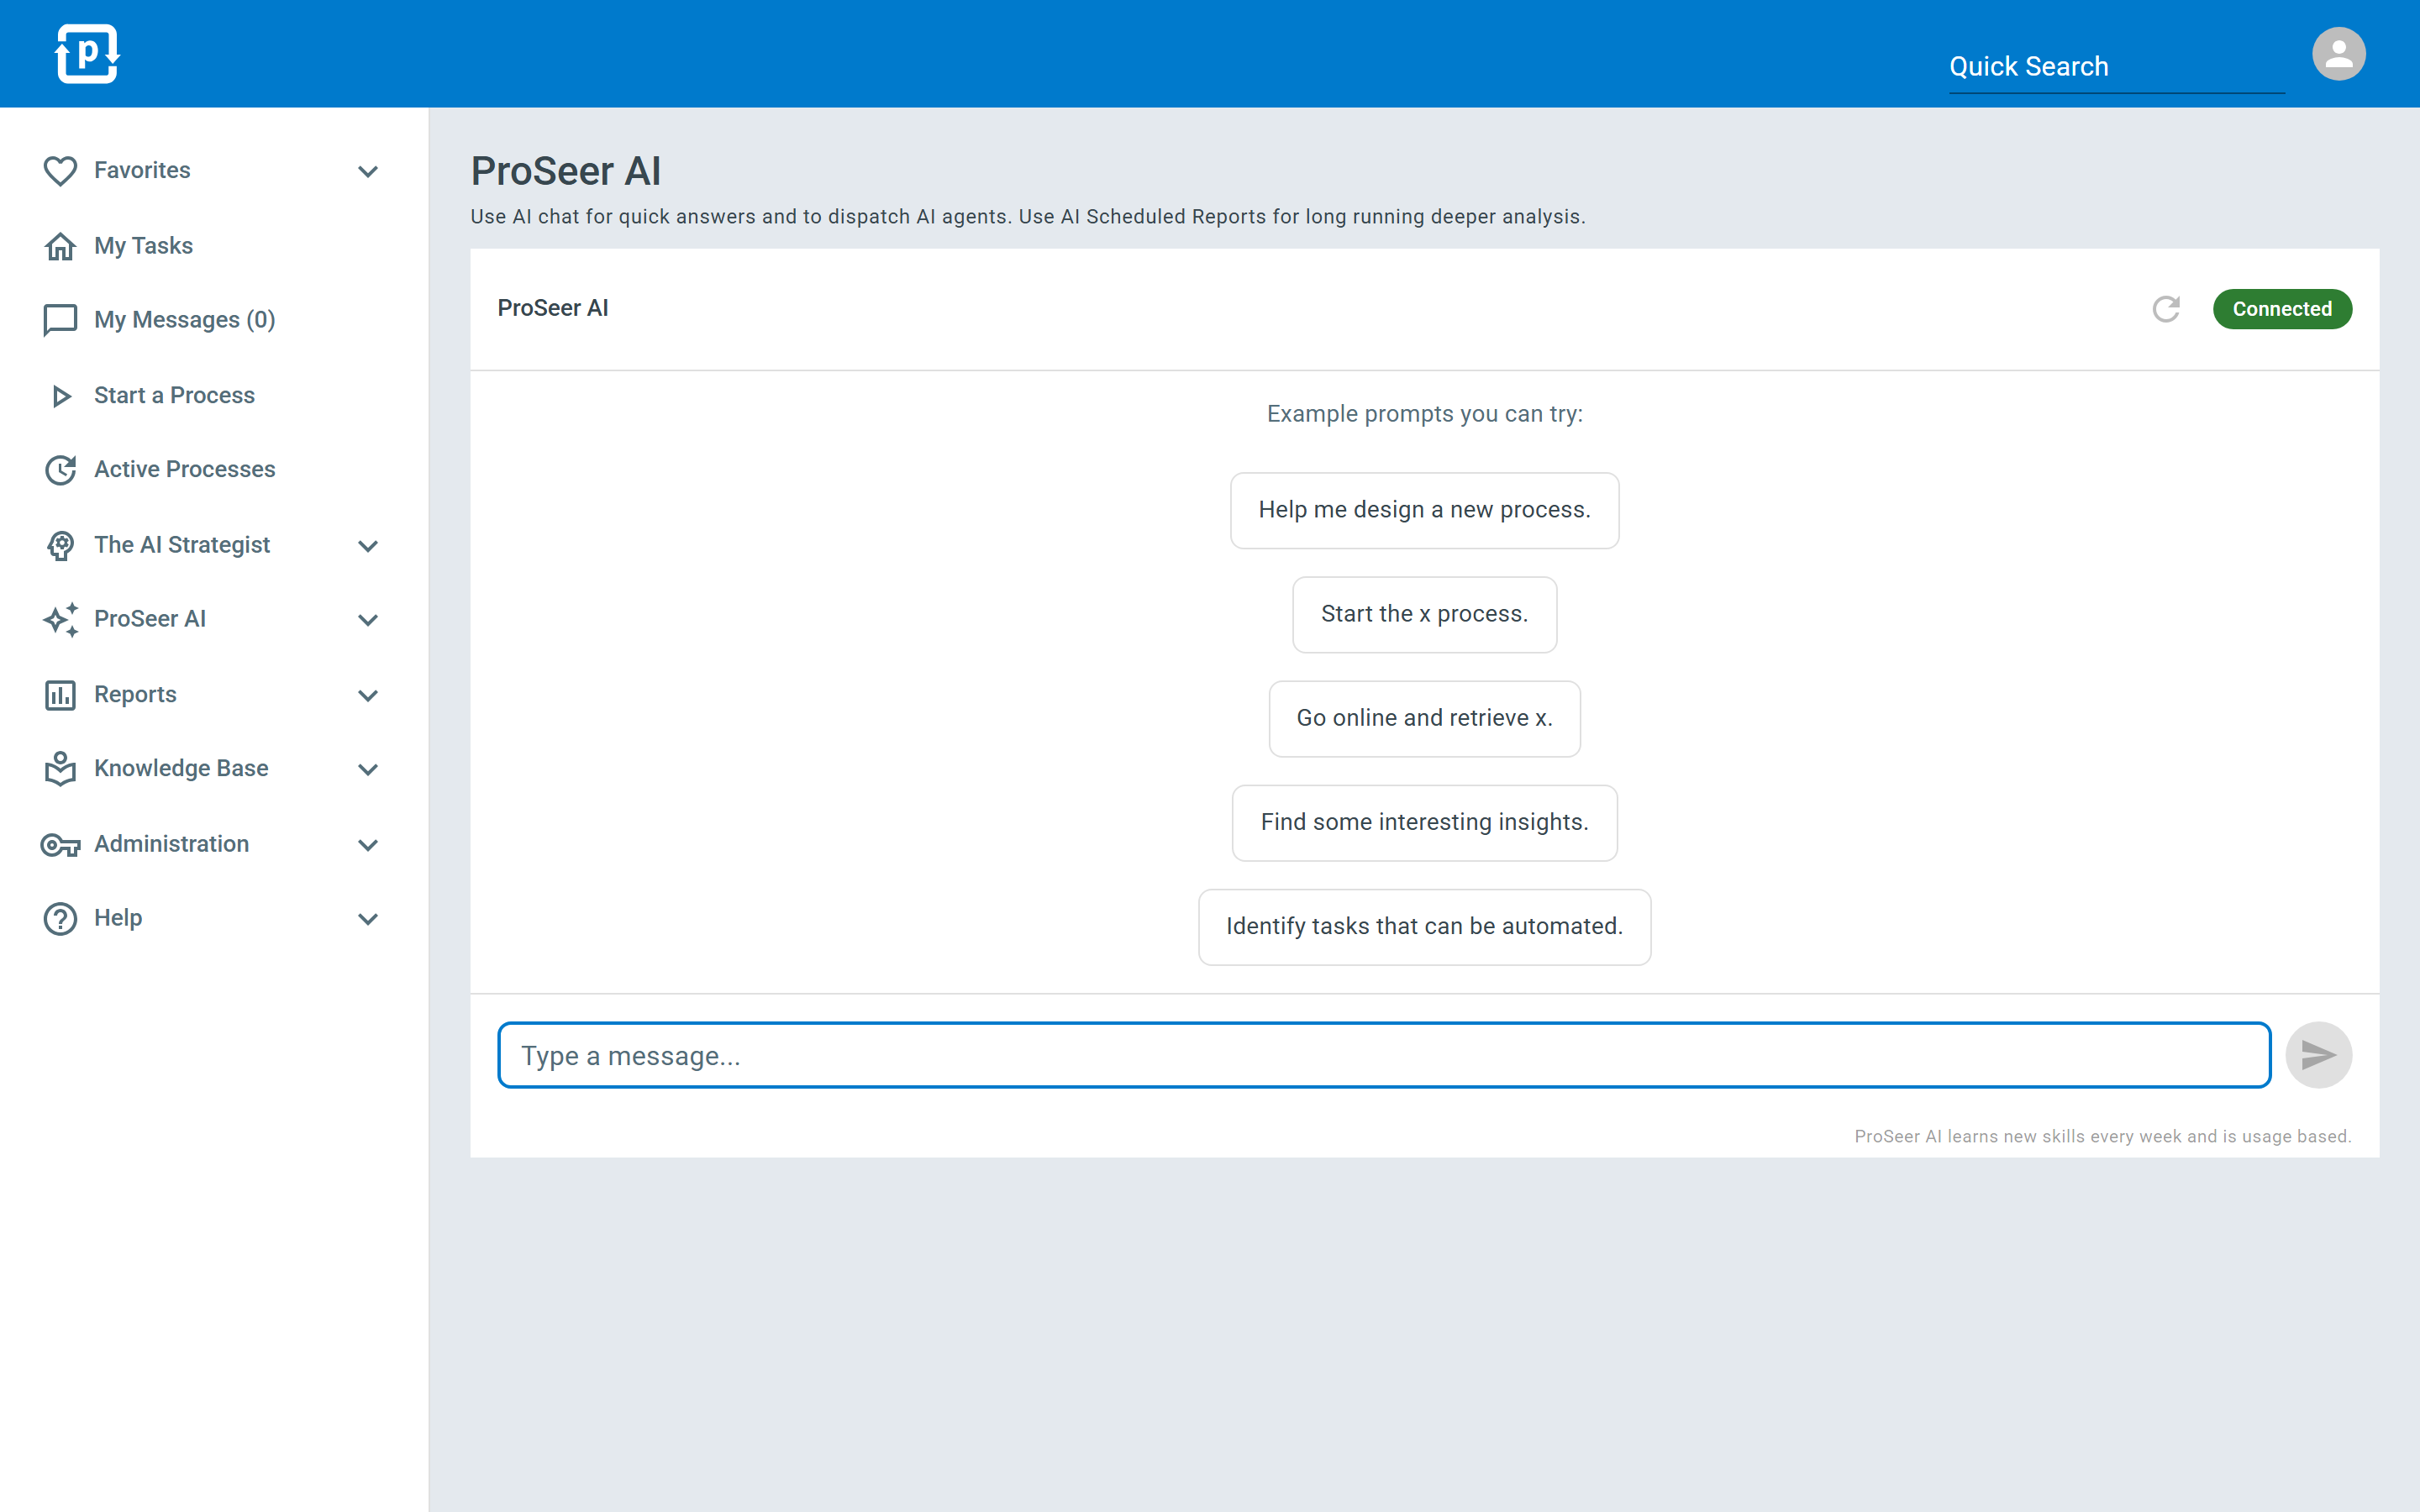2420x1512 pixels.
Task: Expand The AI Strategist chevron
Action: click(368, 546)
